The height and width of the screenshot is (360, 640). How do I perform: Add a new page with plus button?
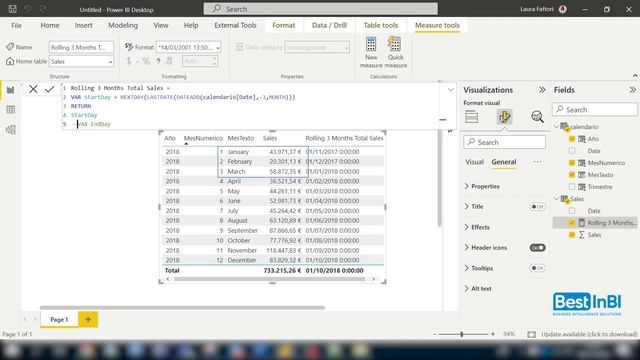[88, 319]
